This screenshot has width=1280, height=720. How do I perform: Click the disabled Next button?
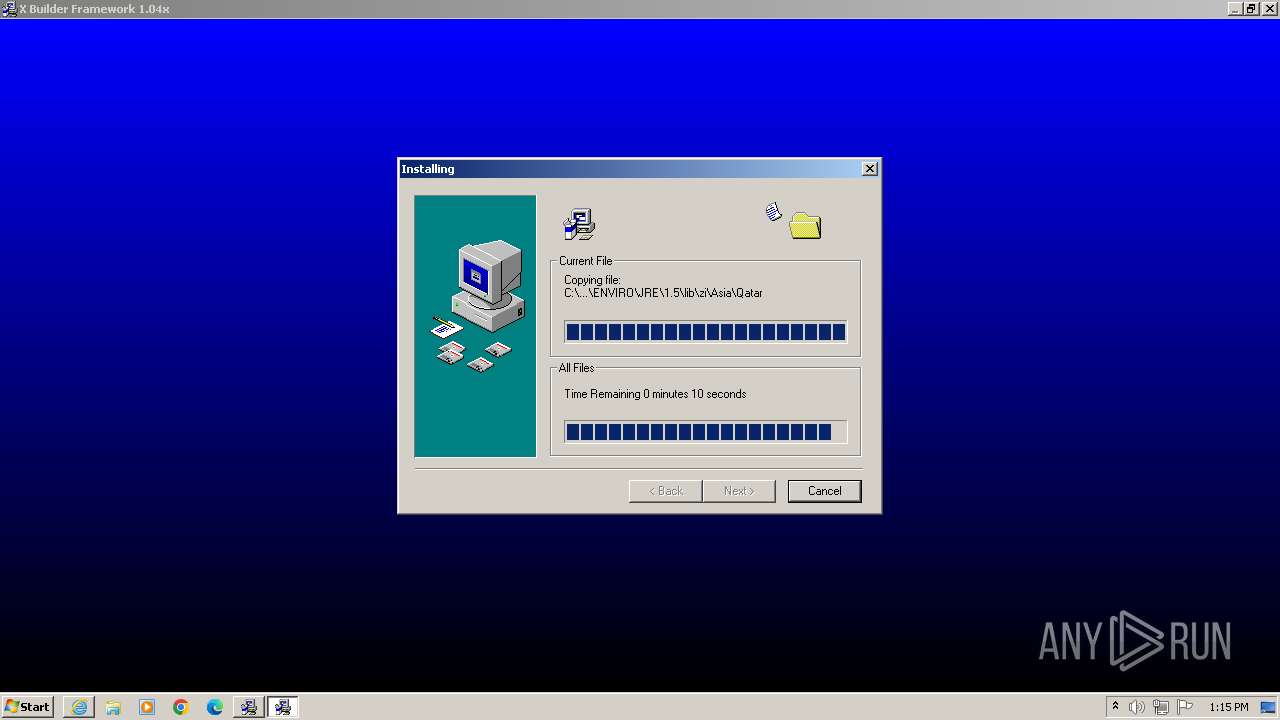[x=738, y=491]
